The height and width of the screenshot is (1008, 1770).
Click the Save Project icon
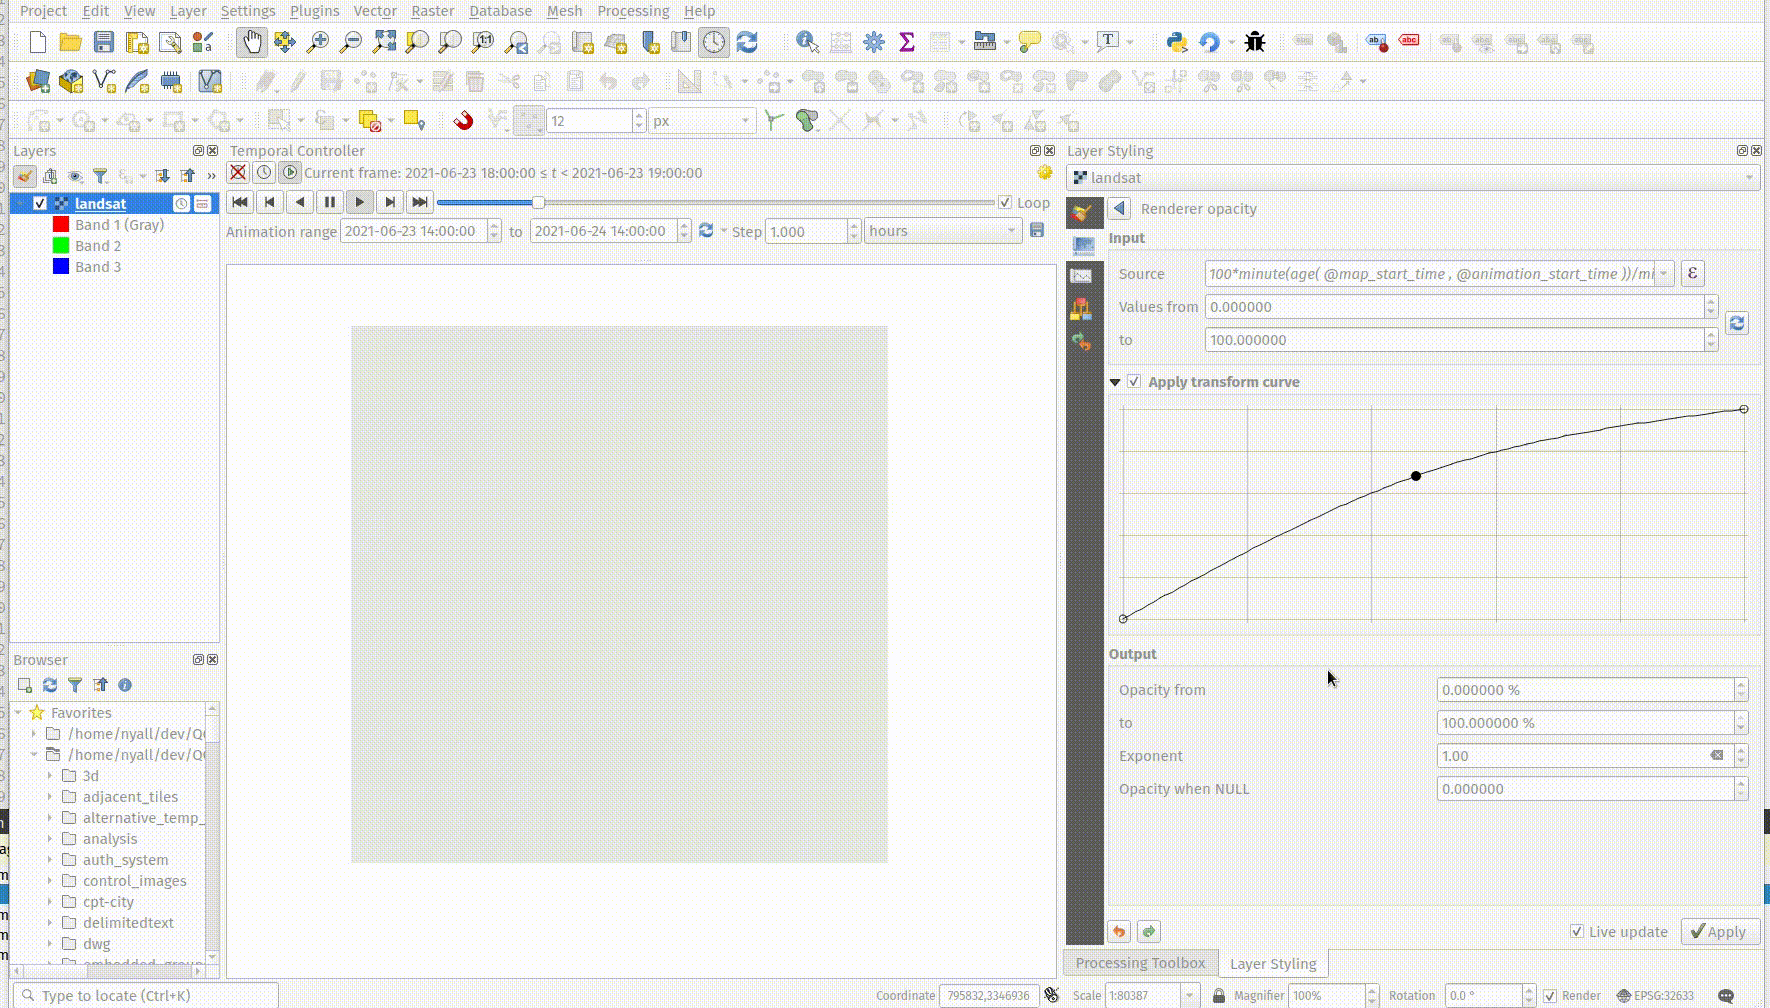point(104,42)
